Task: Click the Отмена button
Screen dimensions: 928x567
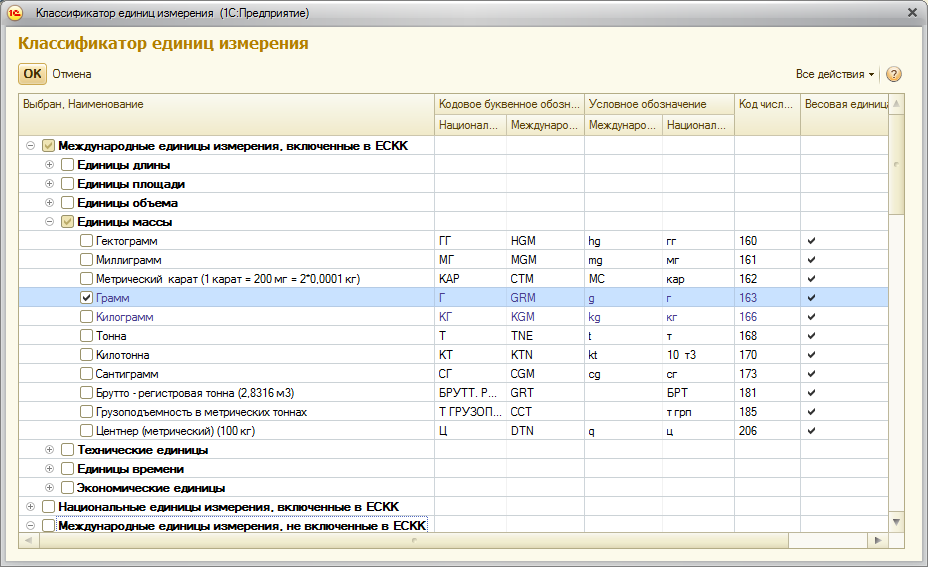Action: click(72, 74)
